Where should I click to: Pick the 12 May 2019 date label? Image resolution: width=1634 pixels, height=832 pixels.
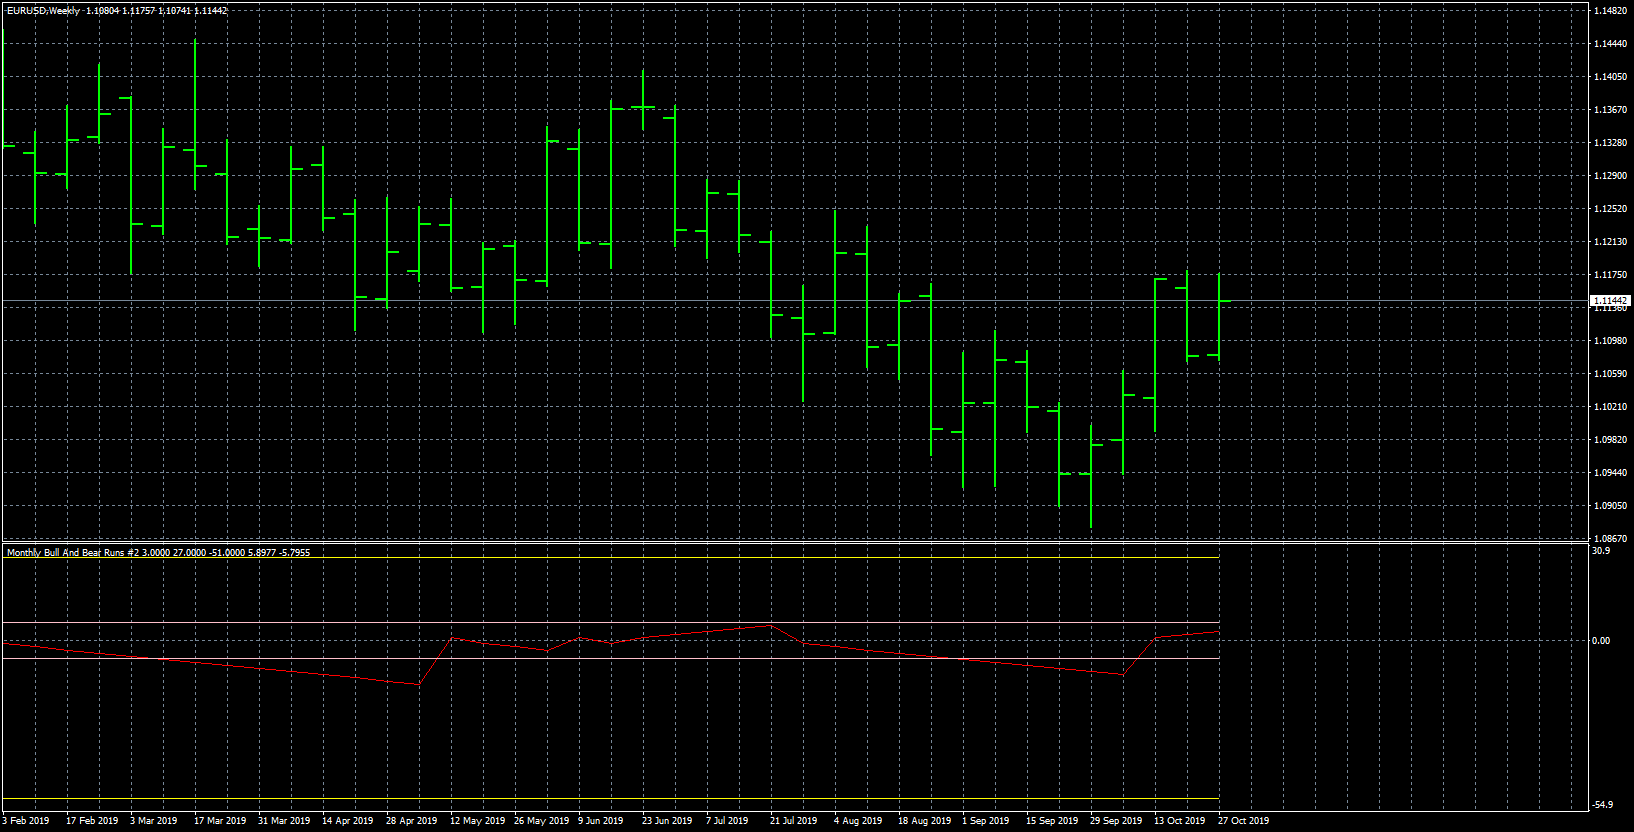[478, 821]
